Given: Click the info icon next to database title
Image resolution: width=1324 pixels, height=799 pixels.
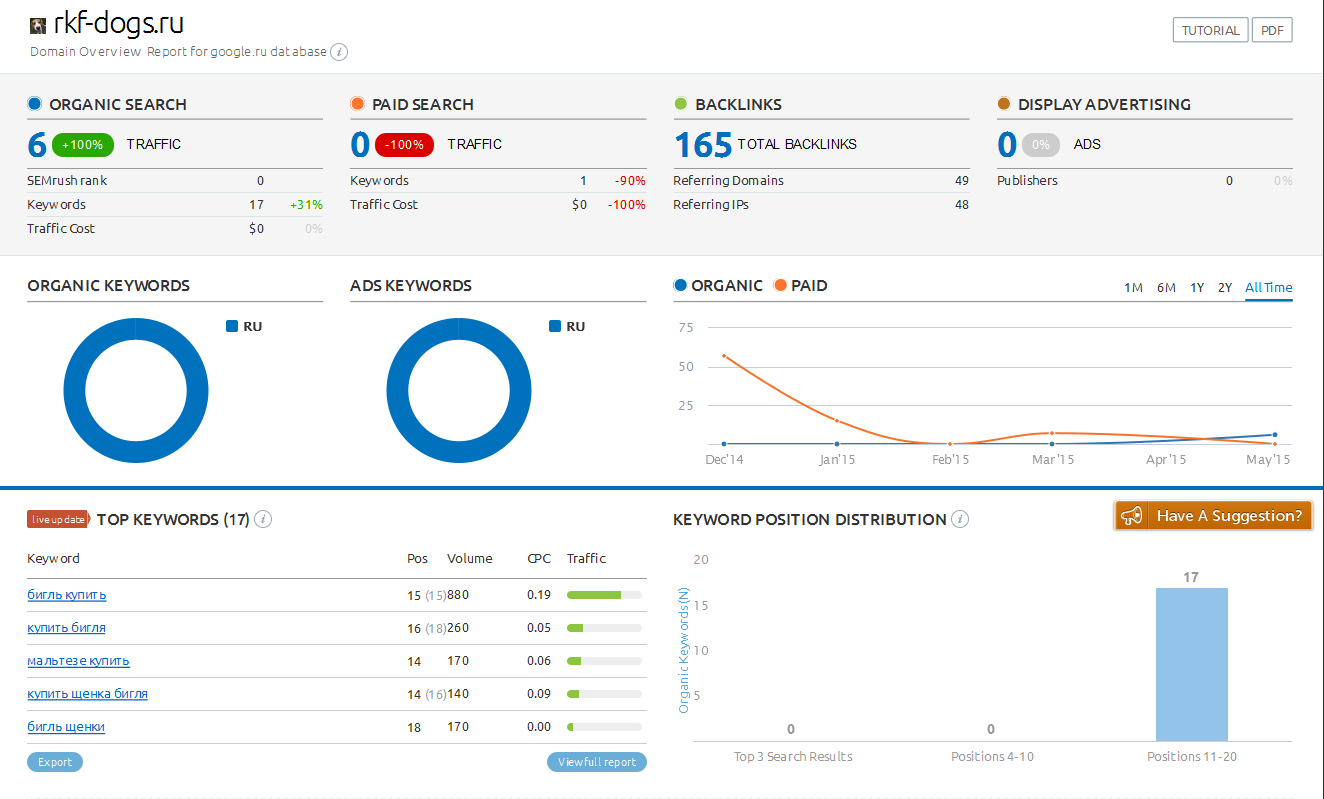Looking at the screenshot, I should click(339, 52).
